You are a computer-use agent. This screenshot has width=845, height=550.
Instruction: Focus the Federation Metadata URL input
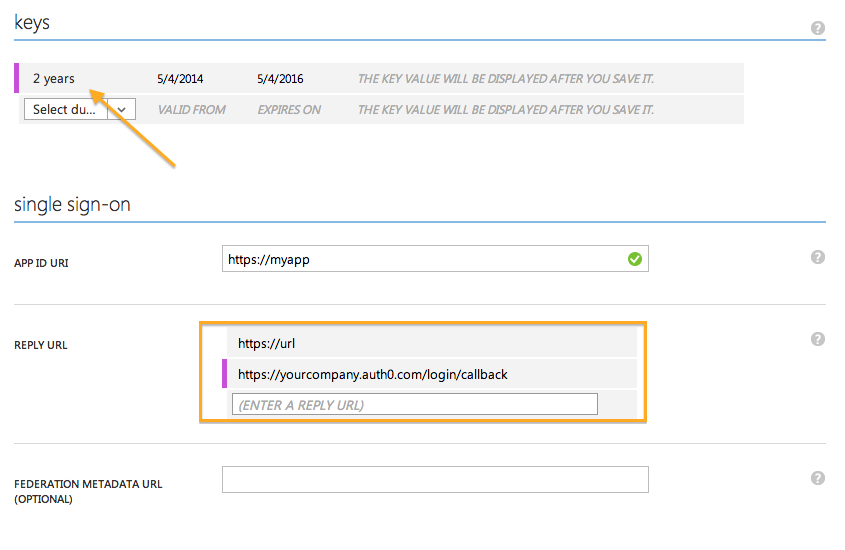(x=435, y=480)
